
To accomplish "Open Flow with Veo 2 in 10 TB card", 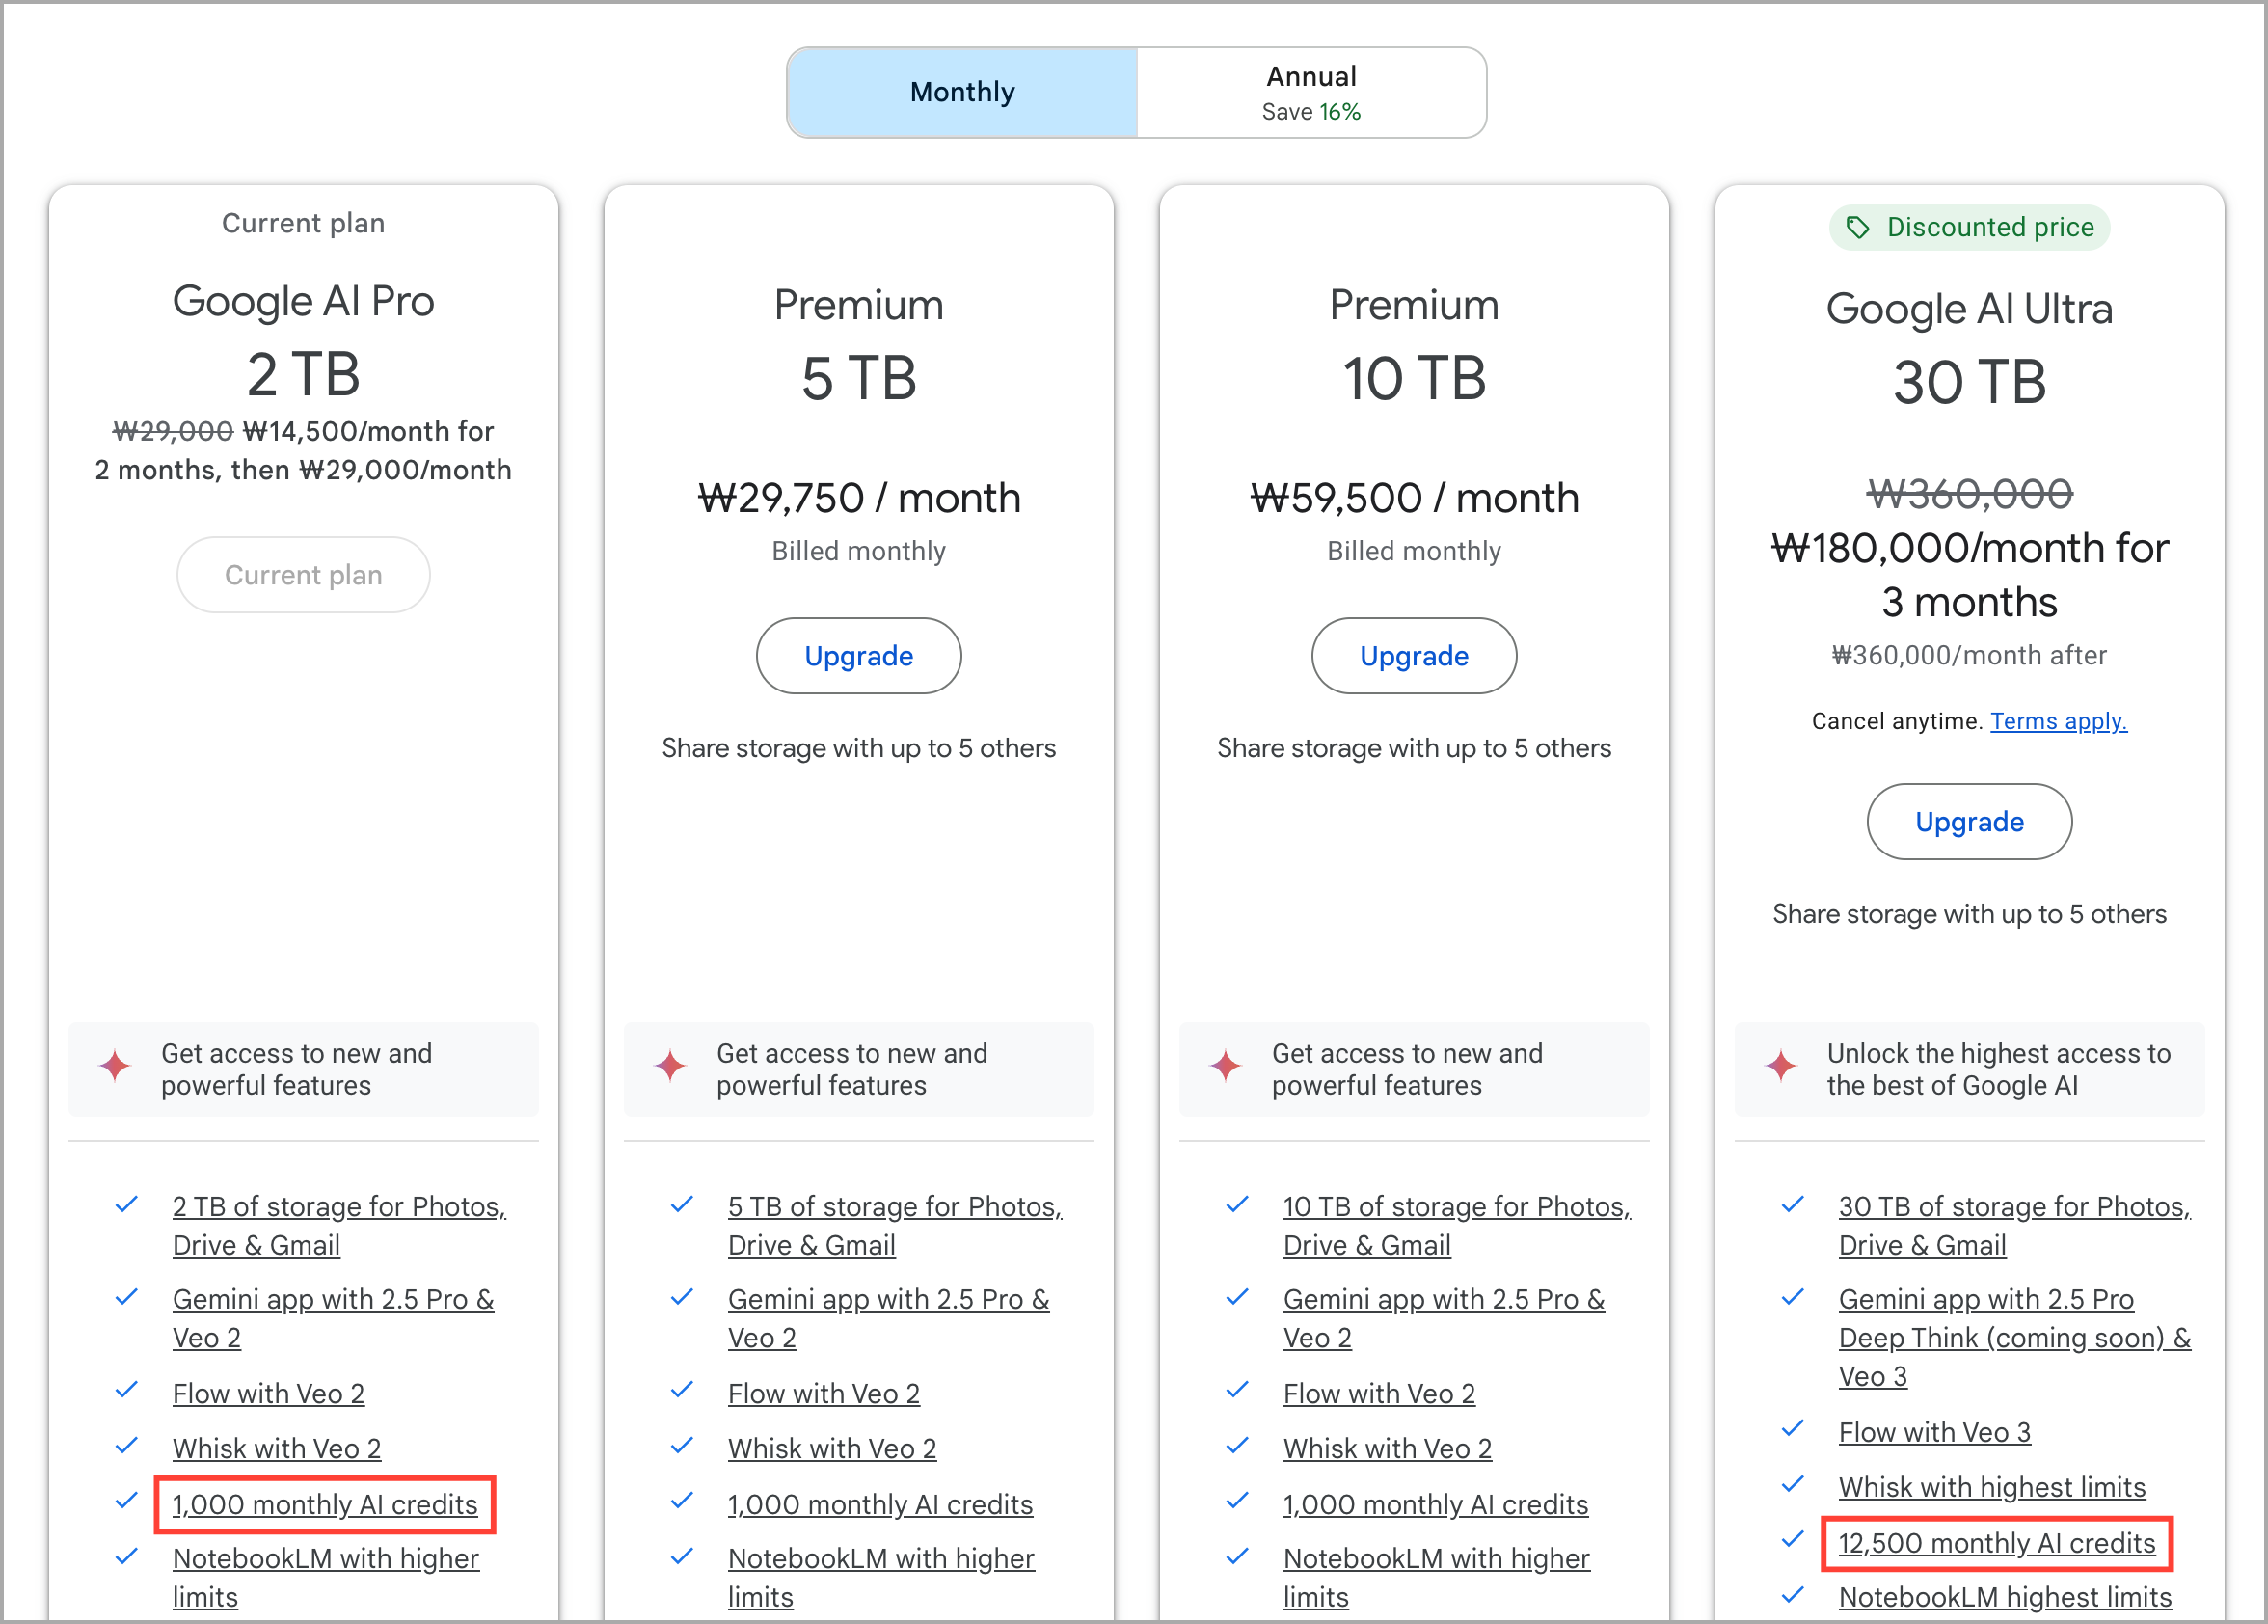I will (x=1379, y=1393).
